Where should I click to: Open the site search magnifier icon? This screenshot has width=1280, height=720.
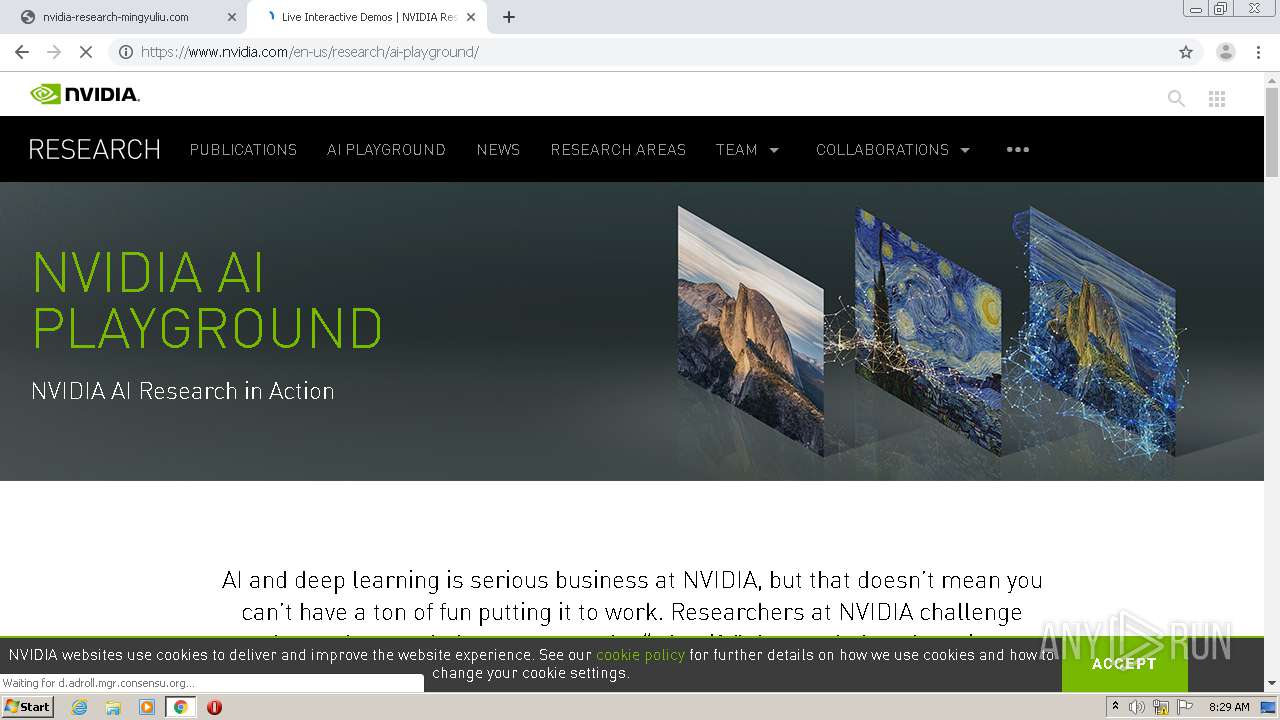[1176, 98]
